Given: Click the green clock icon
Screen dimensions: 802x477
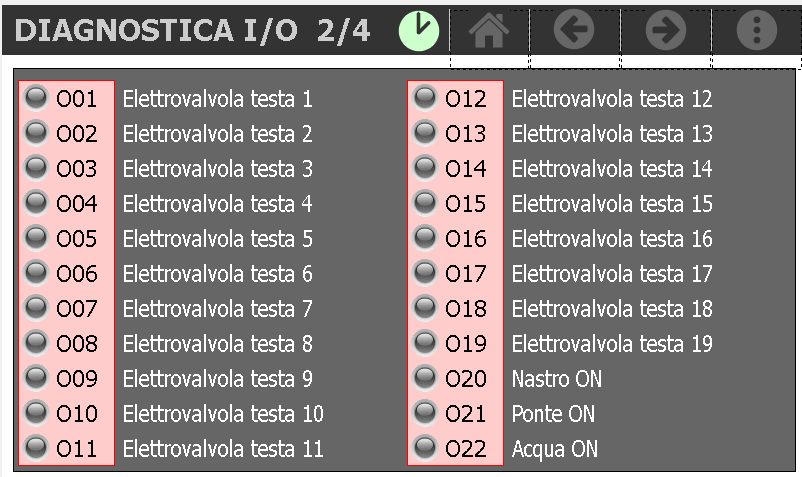Looking at the screenshot, I should click(x=419, y=31).
